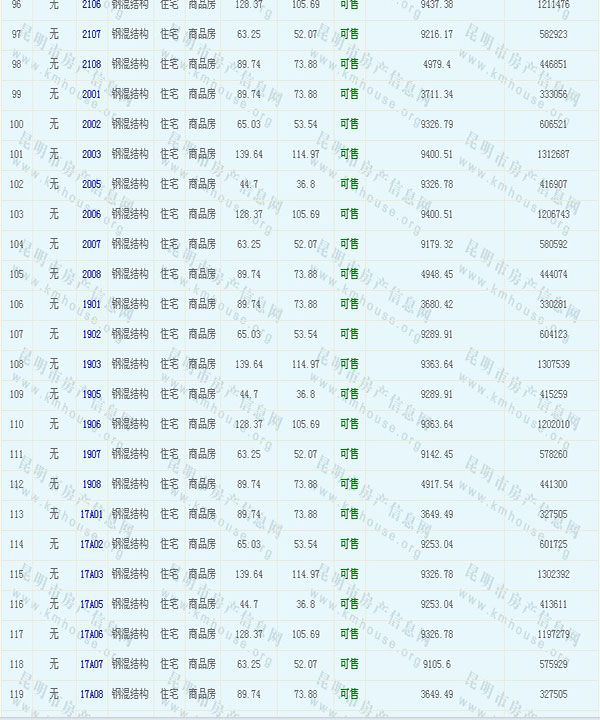Click unit 1902 link
Screen dimensions: 600x720
point(91,334)
